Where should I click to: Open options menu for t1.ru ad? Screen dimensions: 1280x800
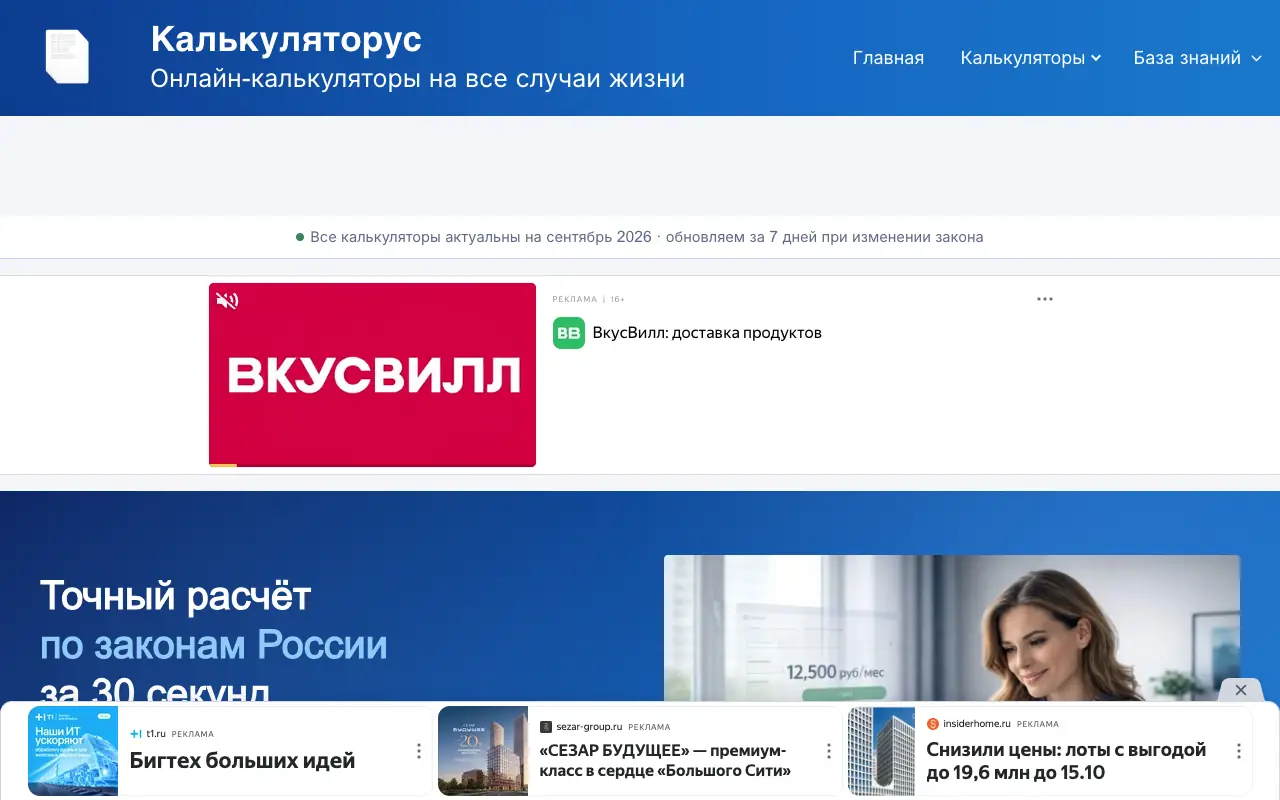pos(418,751)
